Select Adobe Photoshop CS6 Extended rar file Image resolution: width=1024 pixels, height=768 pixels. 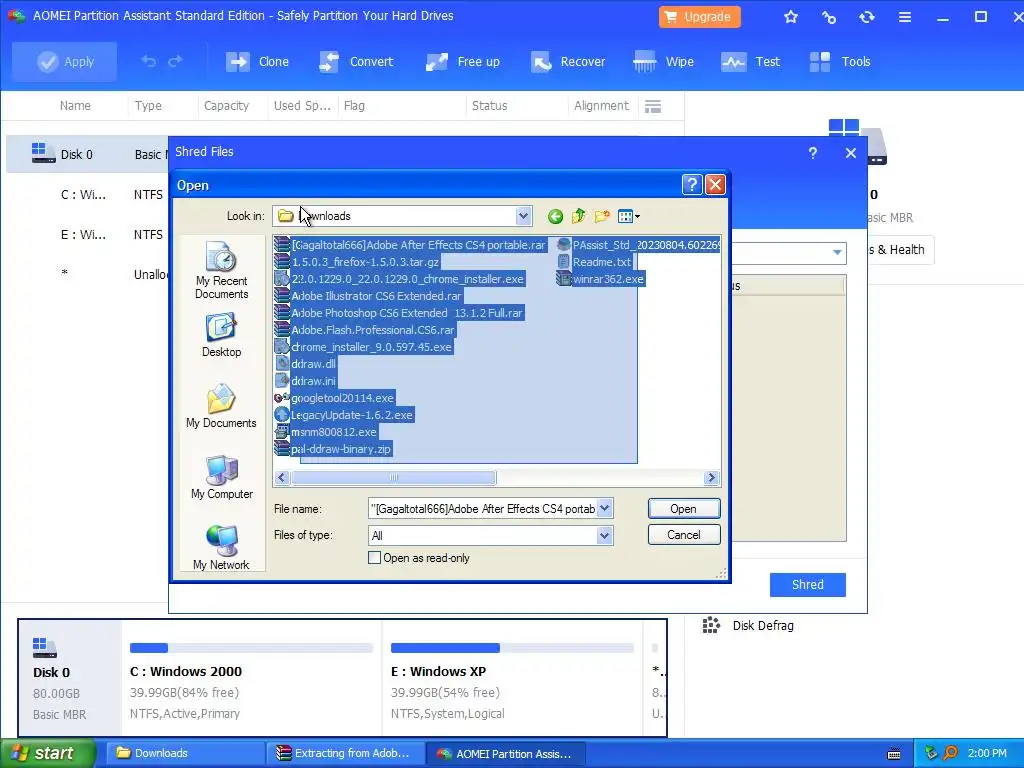click(x=399, y=313)
